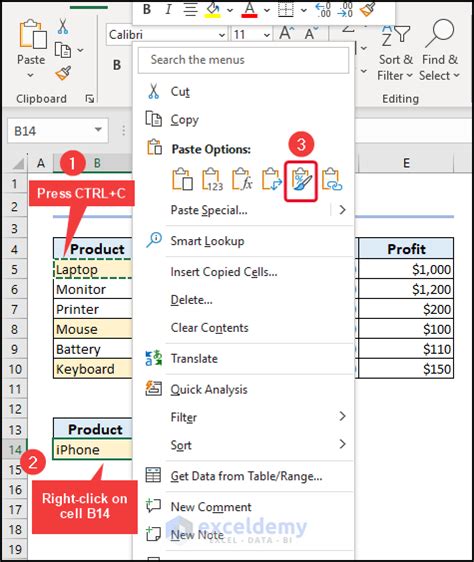This screenshot has width=474, height=562.
Task: Click the Copy icon in Clipboard group
Action: point(63,50)
